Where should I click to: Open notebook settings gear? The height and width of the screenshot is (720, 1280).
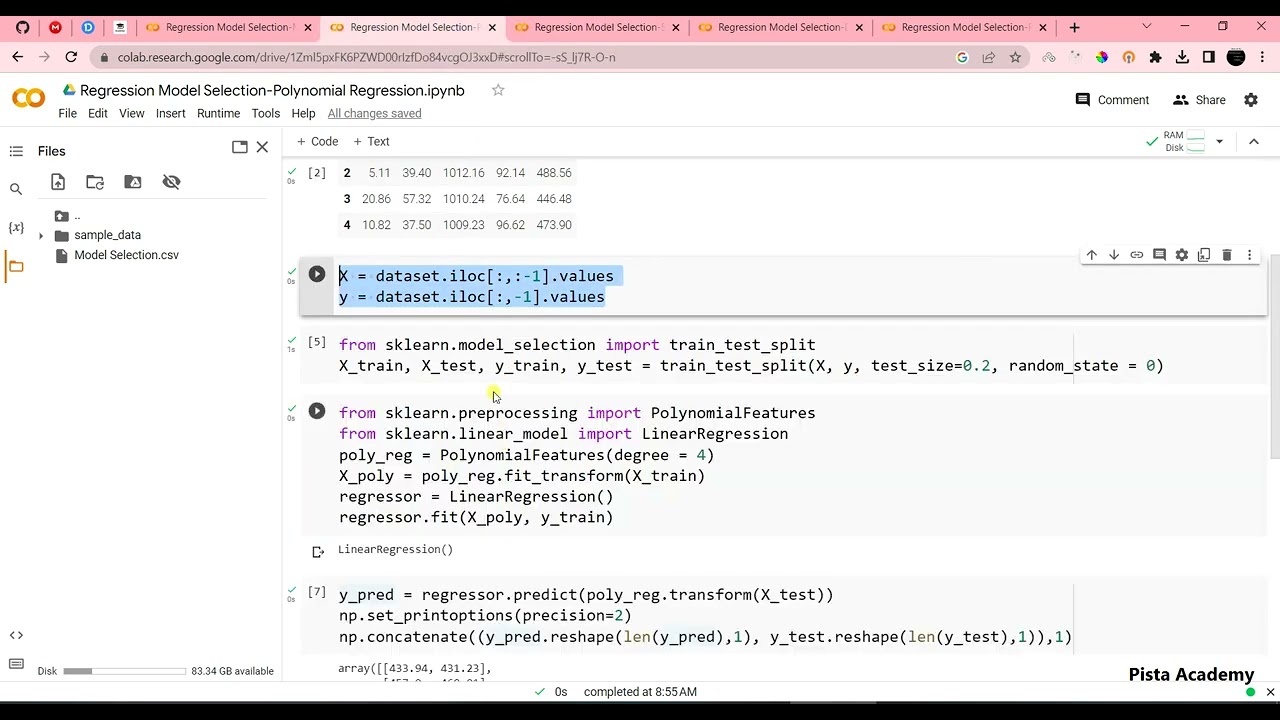1251,100
